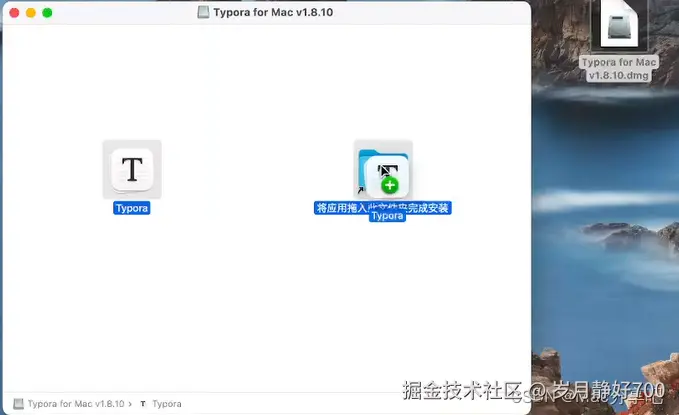Image resolution: width=679 pixels, height=415 pixels.
Task: Click the Typora label under the app icon
Action: [132, 208]
